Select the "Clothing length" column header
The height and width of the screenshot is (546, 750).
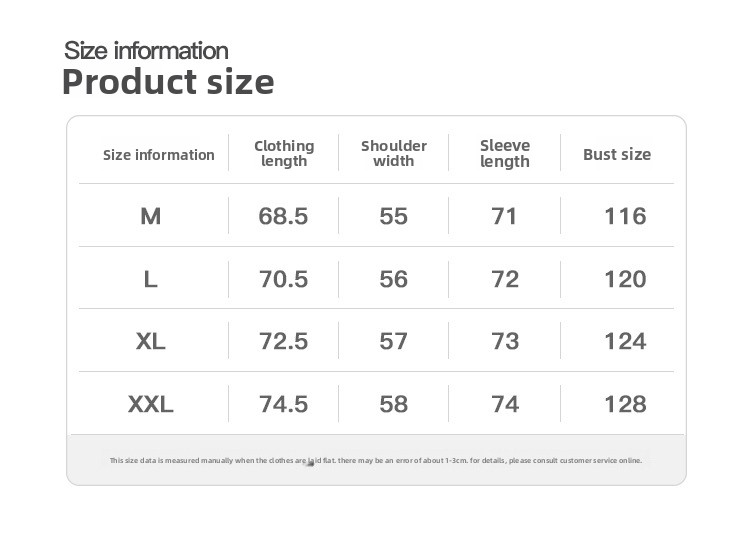point(284,154)
